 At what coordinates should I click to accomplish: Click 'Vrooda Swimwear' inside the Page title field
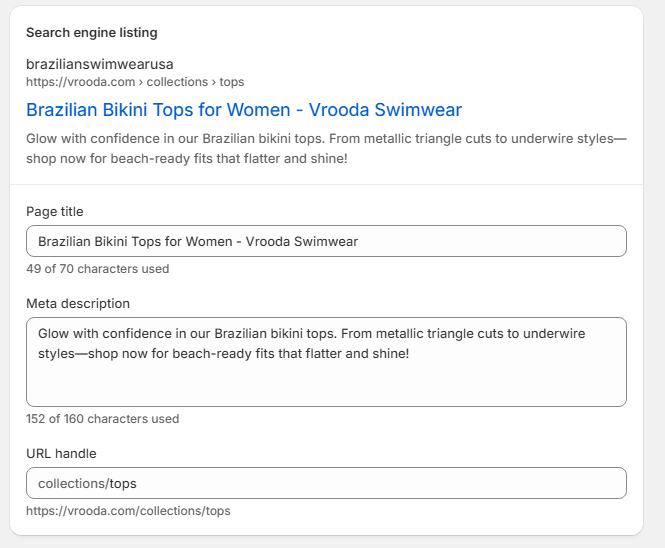(x=309, y=241)
